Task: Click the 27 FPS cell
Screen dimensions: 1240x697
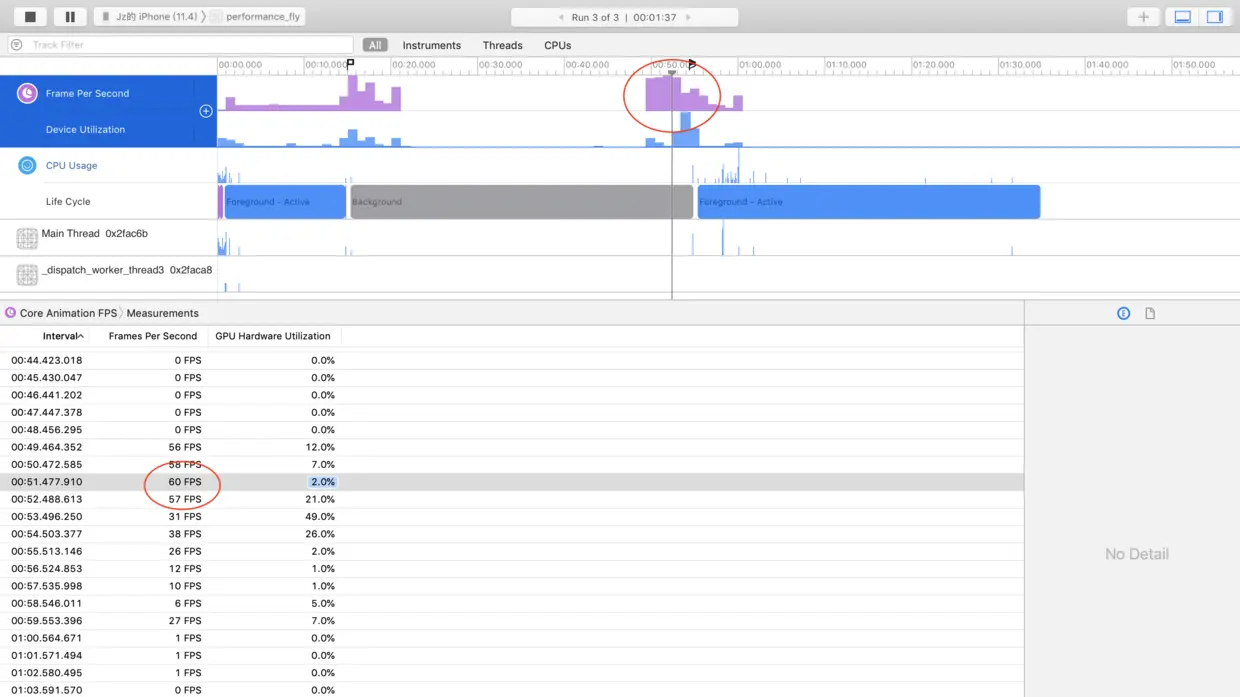Action: coord(185,621)
